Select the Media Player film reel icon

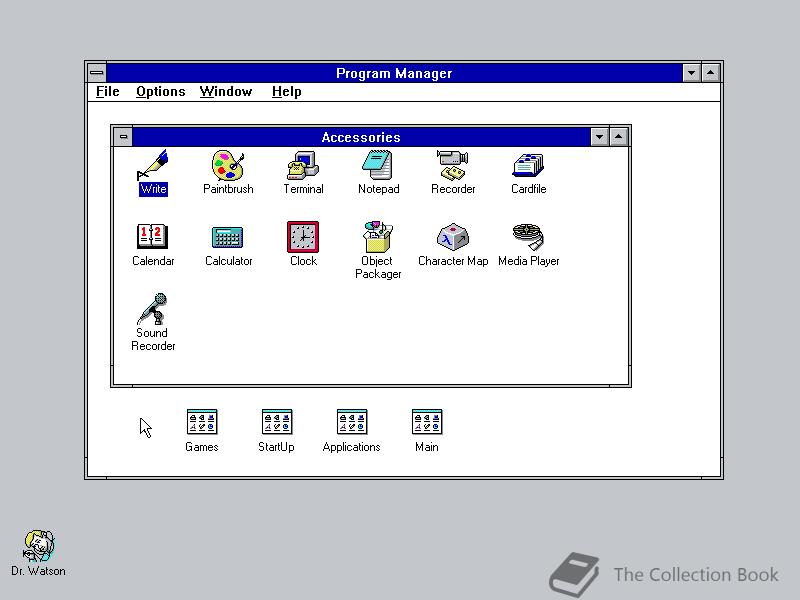click(x=528, y=237)
